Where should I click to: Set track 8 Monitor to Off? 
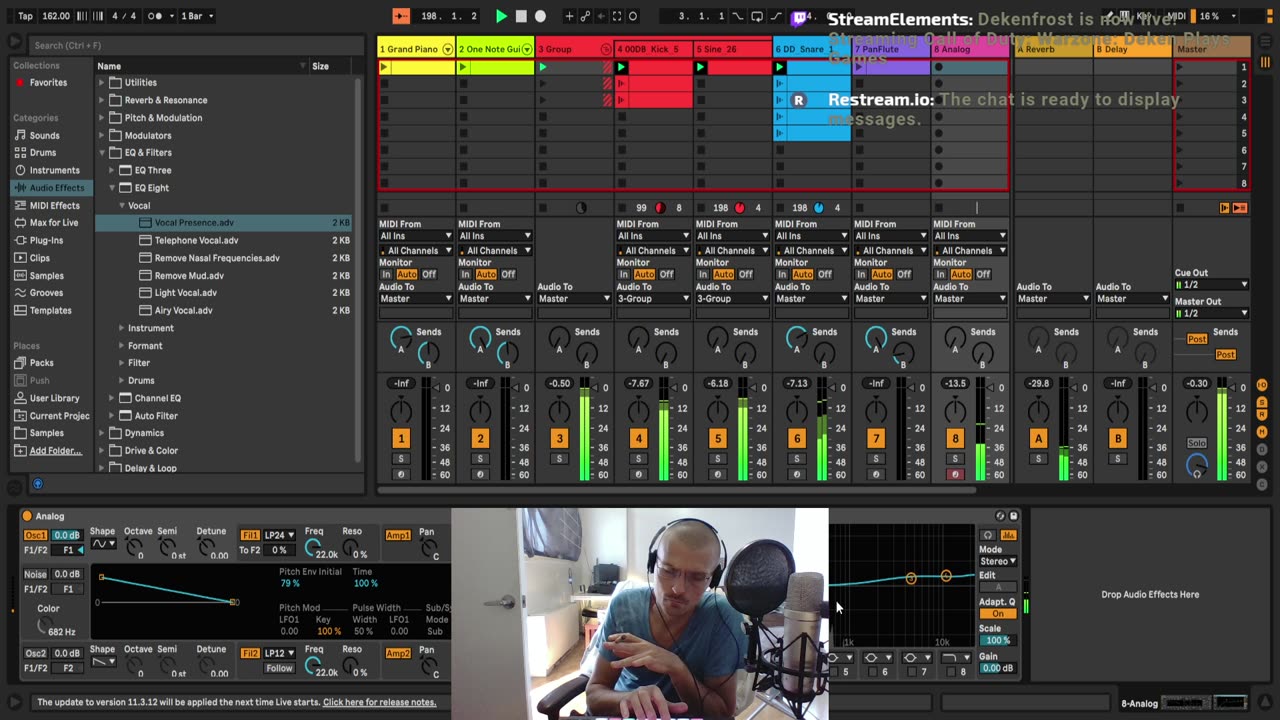(983, 274)
